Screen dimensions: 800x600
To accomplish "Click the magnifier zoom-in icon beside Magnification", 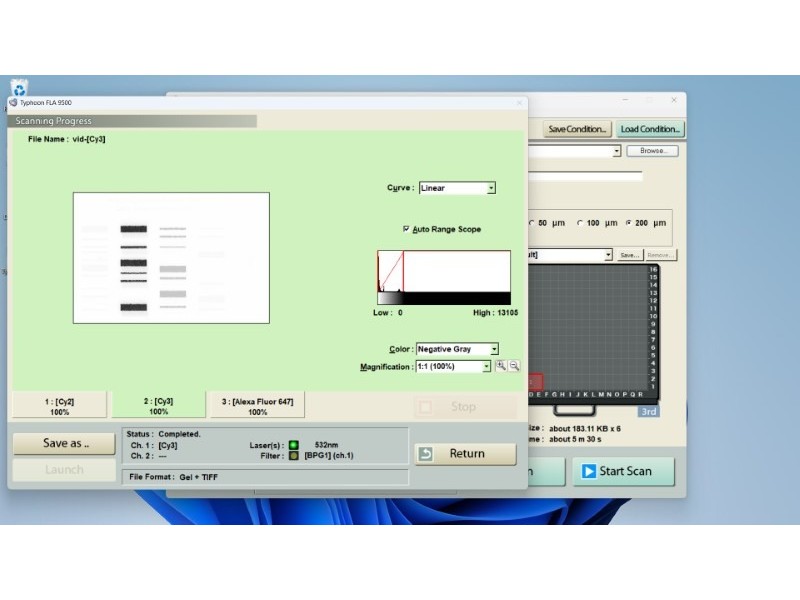I will point(501,366).
